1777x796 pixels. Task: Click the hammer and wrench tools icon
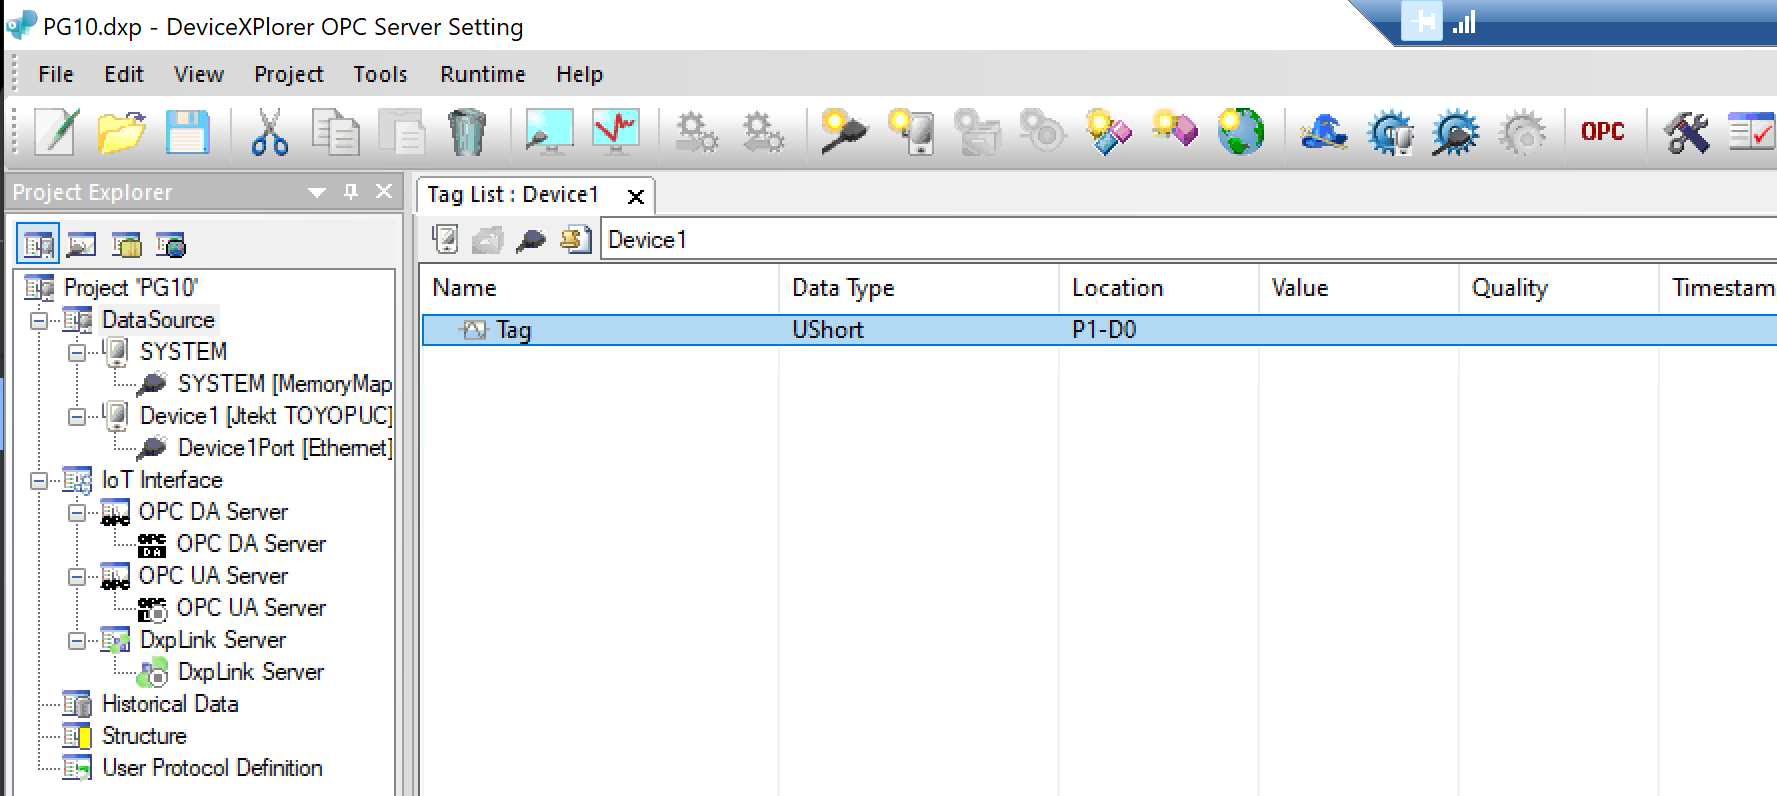click(1686, 132)
